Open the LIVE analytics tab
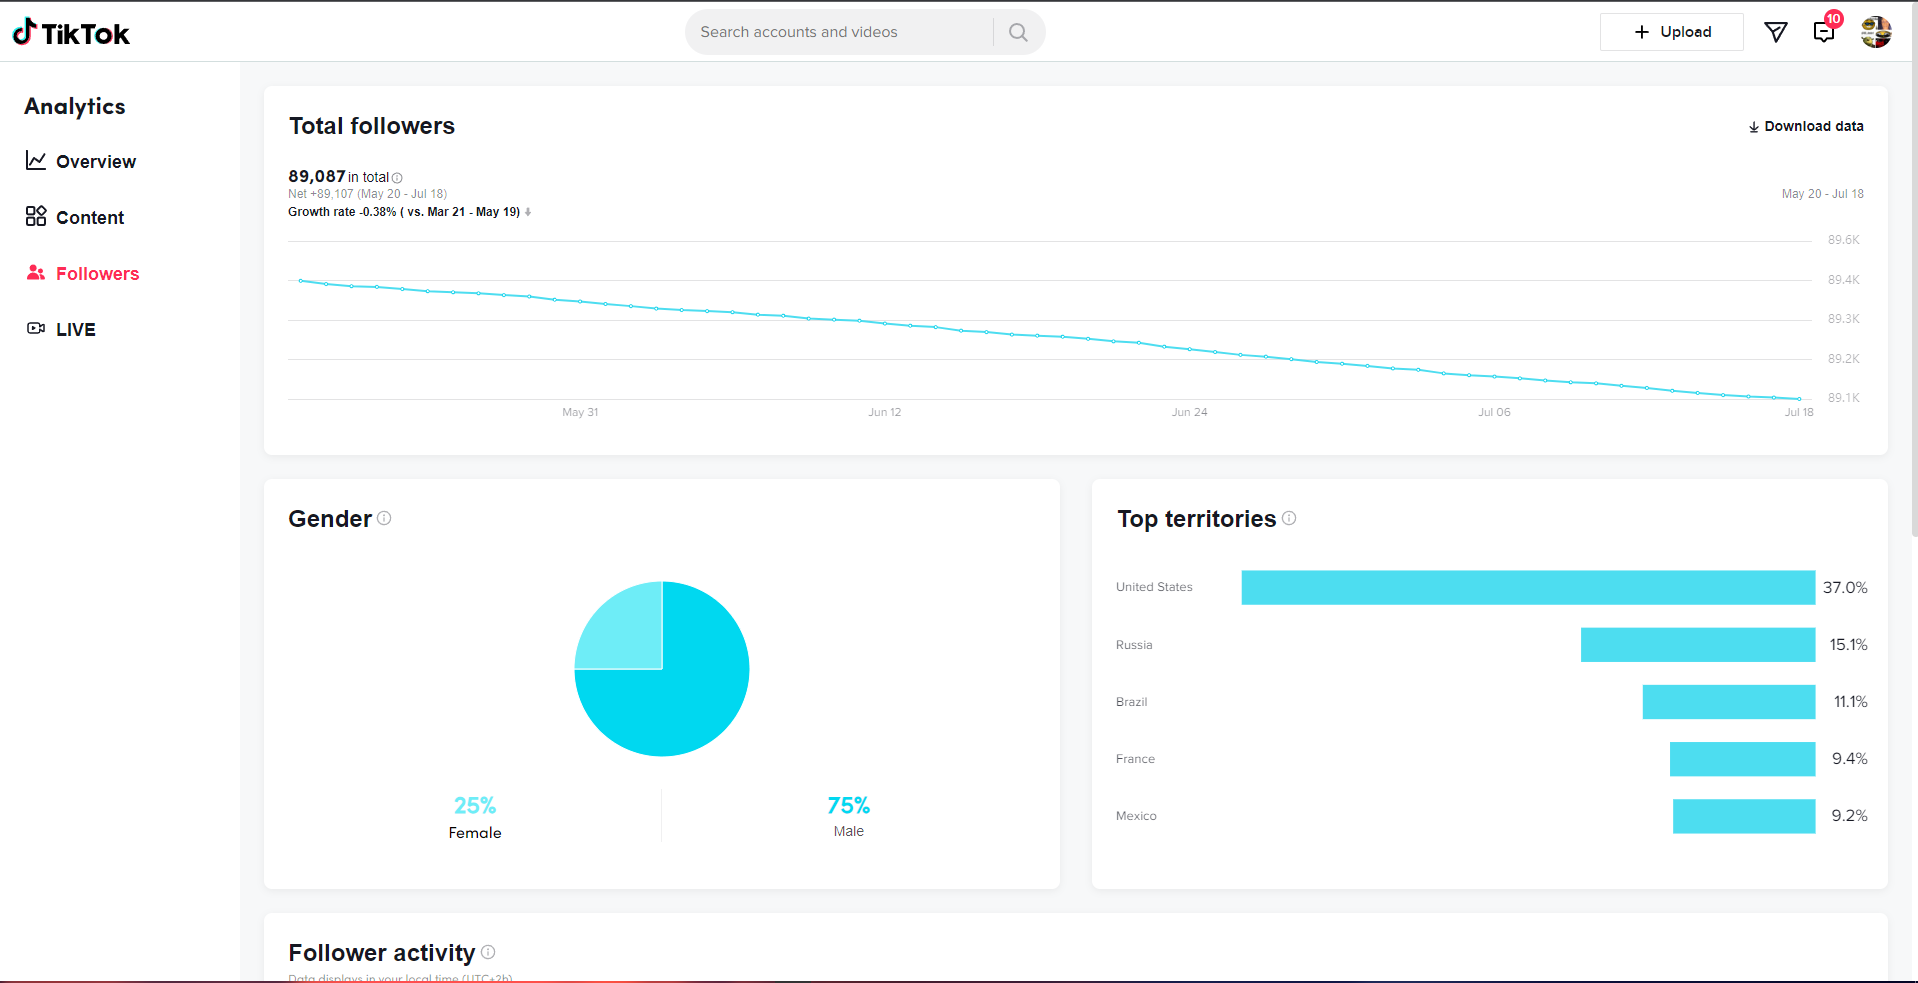1918x983 pixels. [61, 329]
